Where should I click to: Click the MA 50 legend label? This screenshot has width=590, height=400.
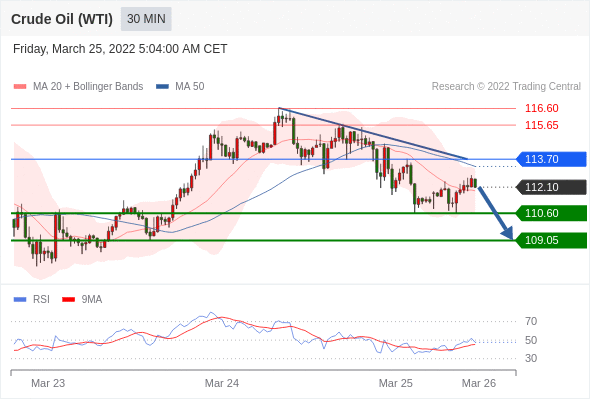tap(190, 87)
